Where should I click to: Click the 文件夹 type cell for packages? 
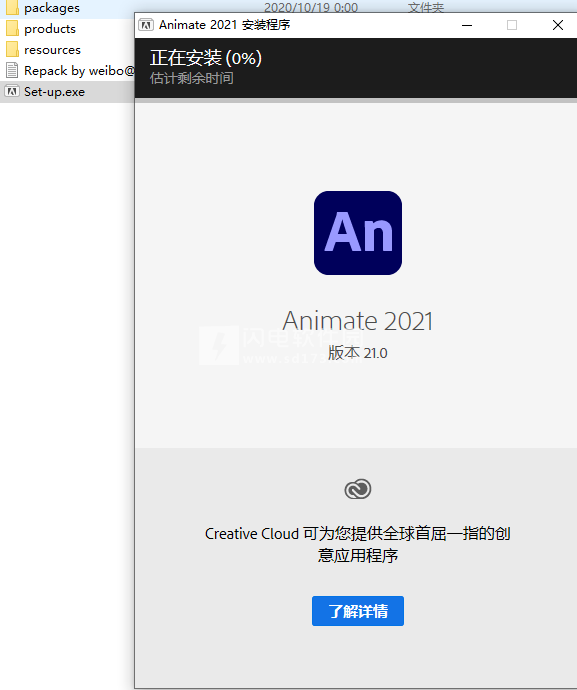click(x=426, y=7)
